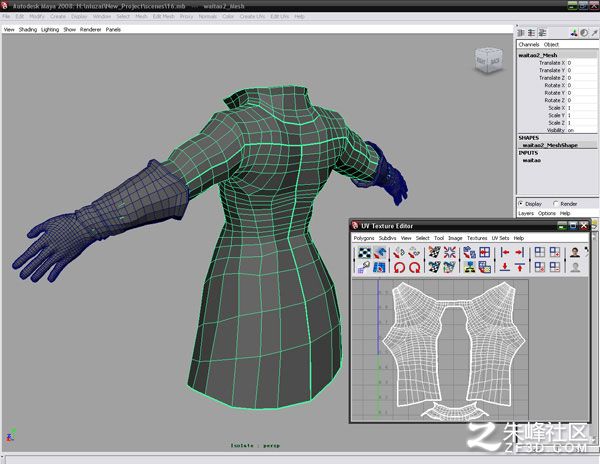Open the Panels menu
Image resolution: width=600 pixels, height=464 pixels.
tap(113, 29)
